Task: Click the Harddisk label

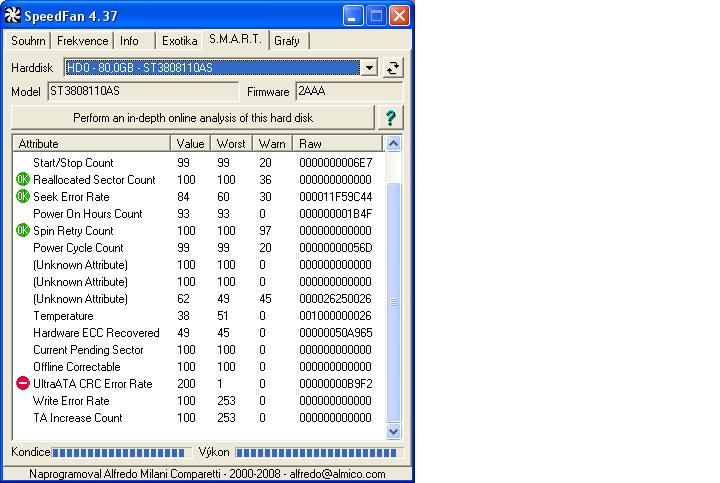Action: click(32, 68)
